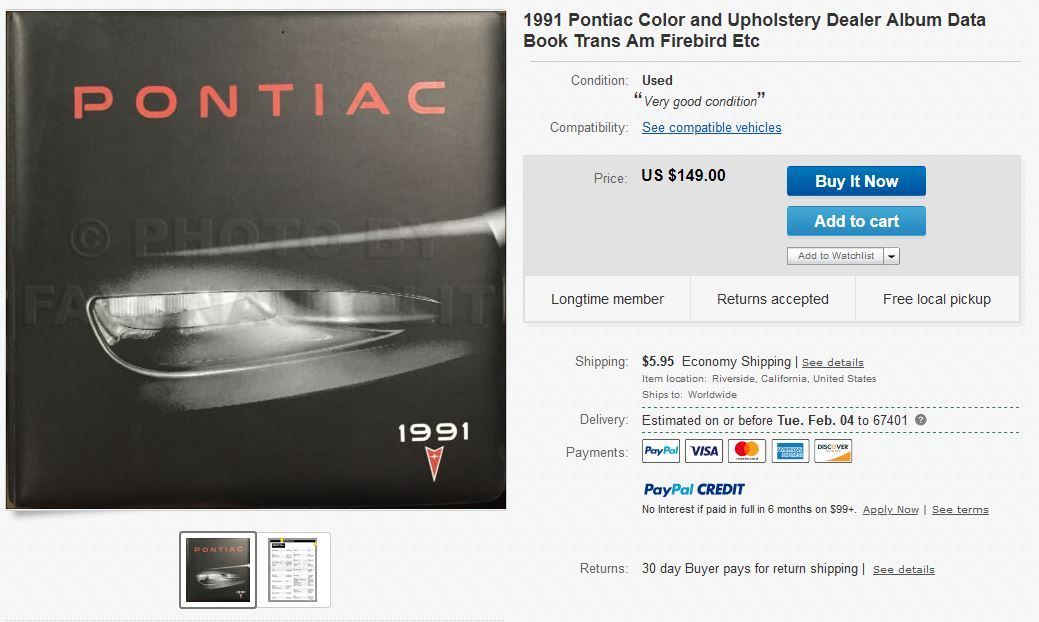
Task: Open shipping See details link
Action: [x=832, y=362]
